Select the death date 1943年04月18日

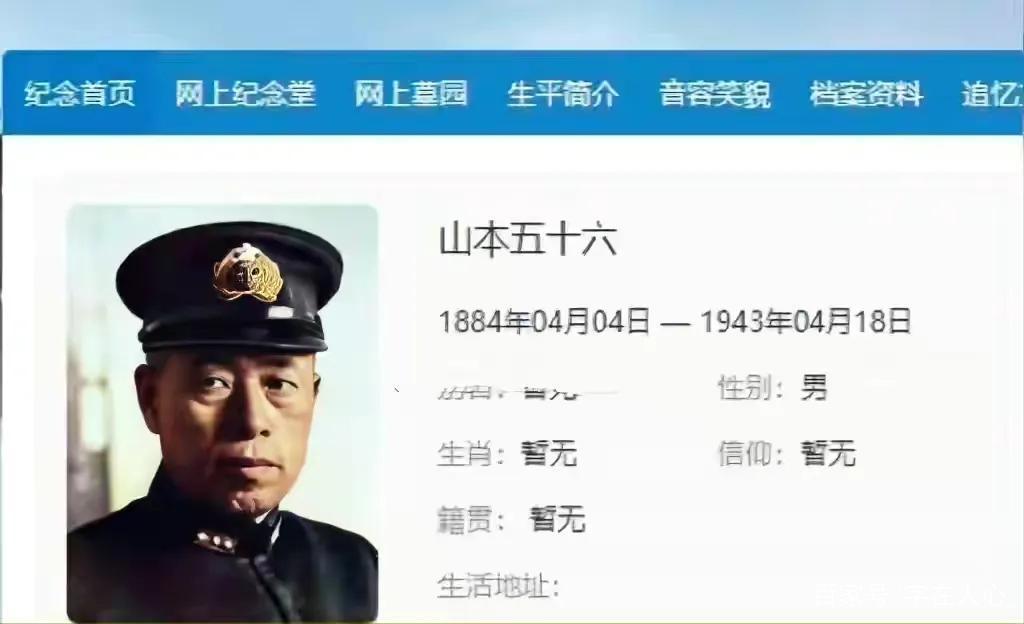tap(806, 322)
